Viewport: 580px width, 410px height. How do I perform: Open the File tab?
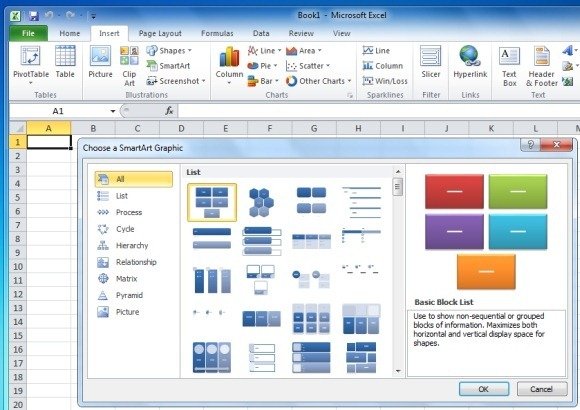pos(28,33)
